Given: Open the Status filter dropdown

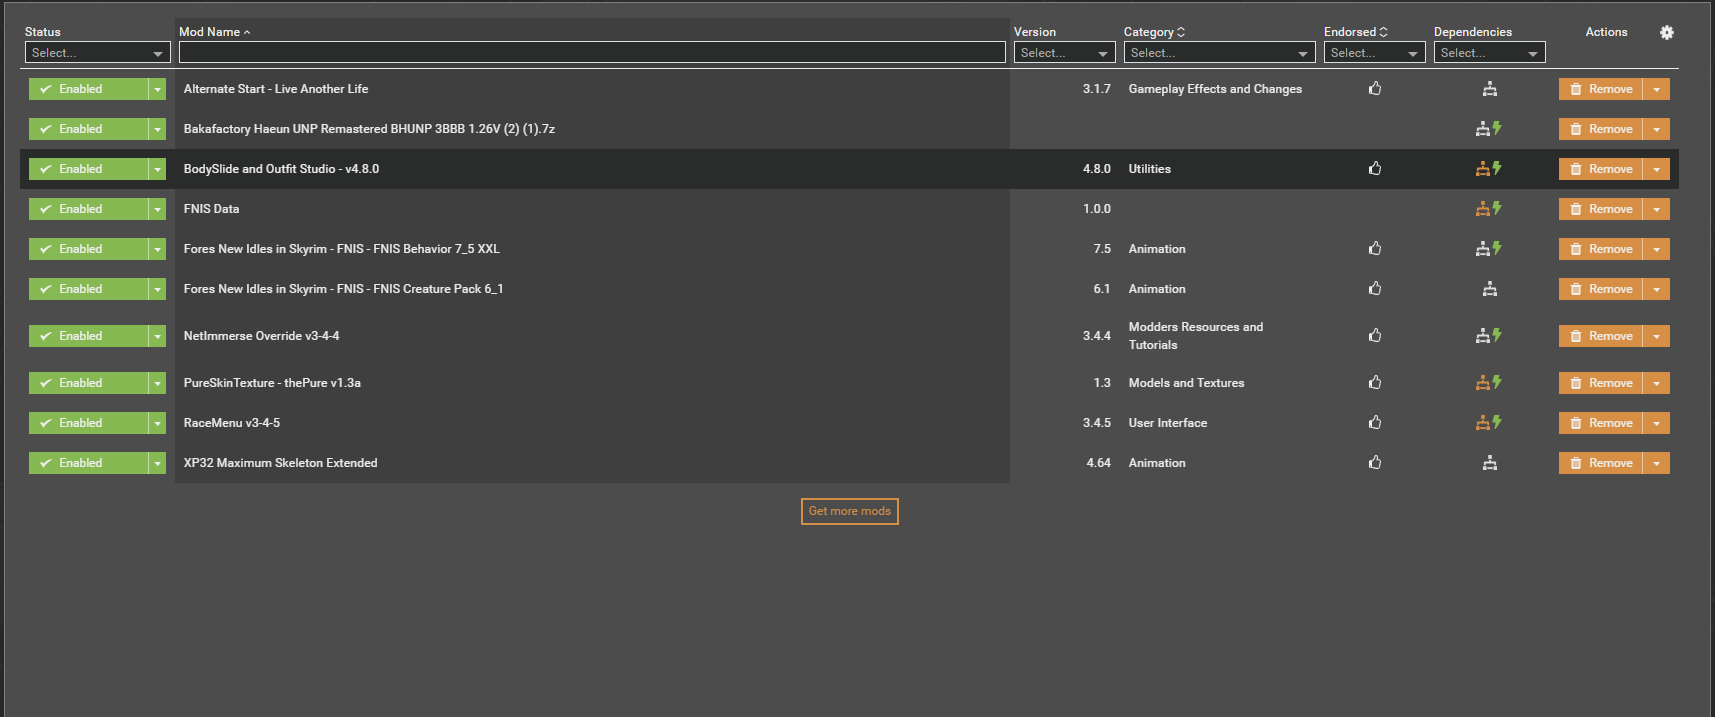Looking at the screenshot, I should 97,53.
